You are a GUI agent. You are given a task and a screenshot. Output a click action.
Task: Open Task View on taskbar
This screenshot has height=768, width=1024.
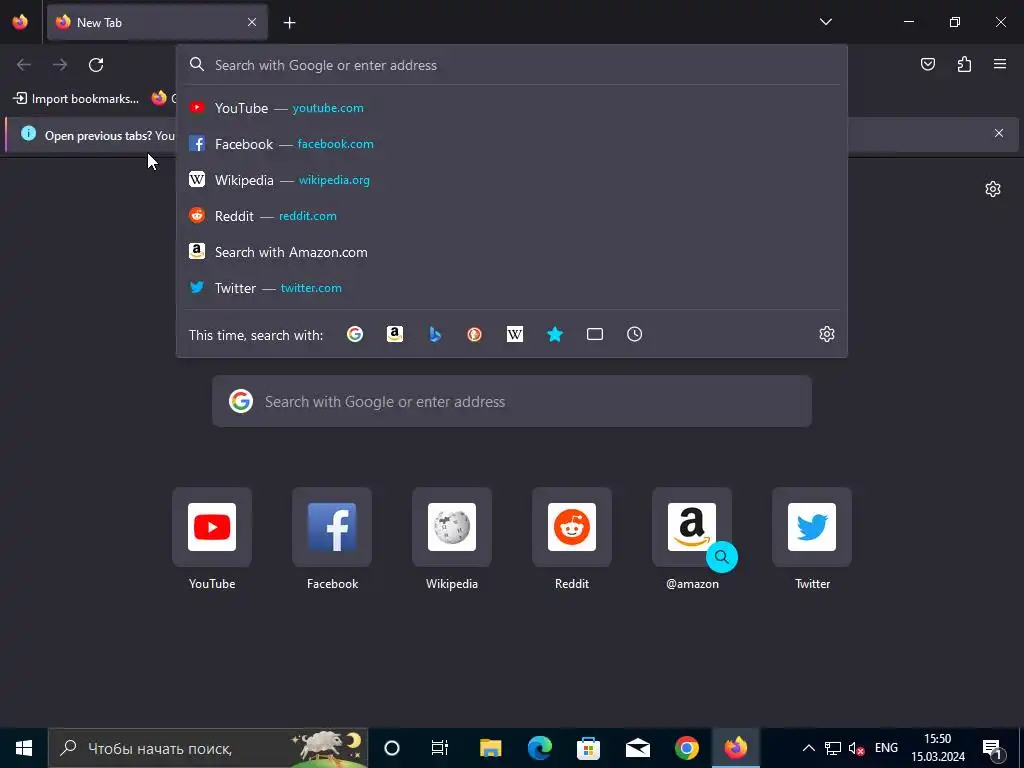coord(440,748)
